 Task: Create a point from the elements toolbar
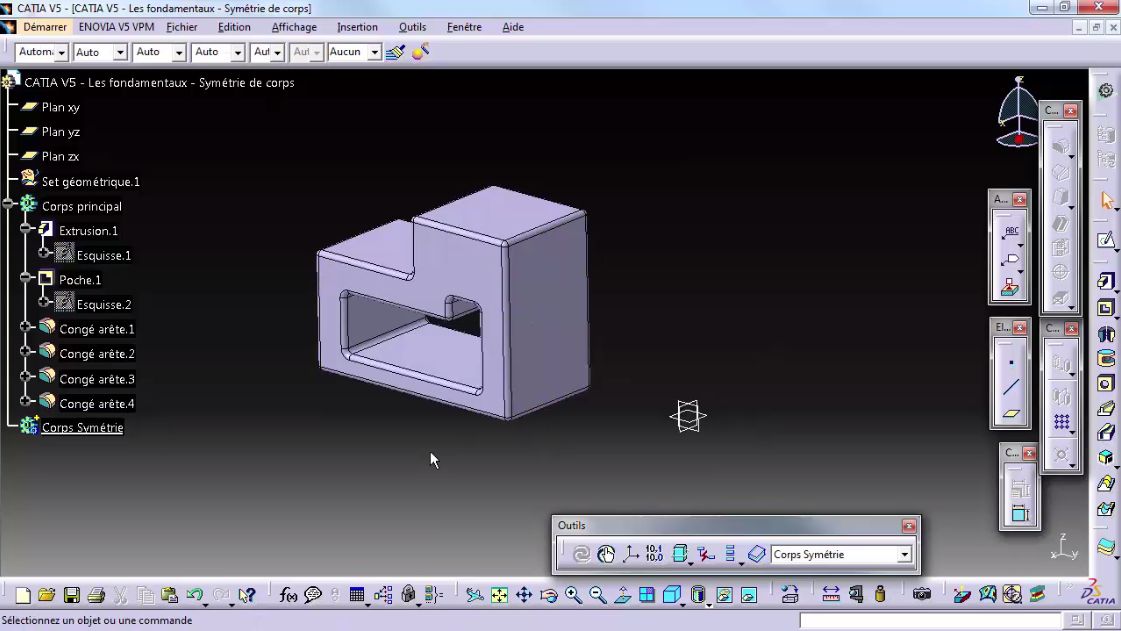tap(1011, 362)
